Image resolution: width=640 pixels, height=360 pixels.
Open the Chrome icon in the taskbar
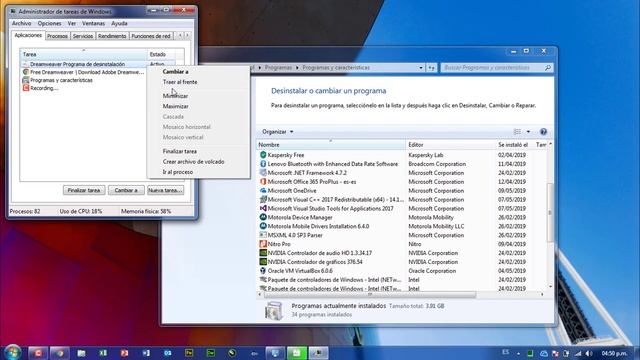point(60,353)
